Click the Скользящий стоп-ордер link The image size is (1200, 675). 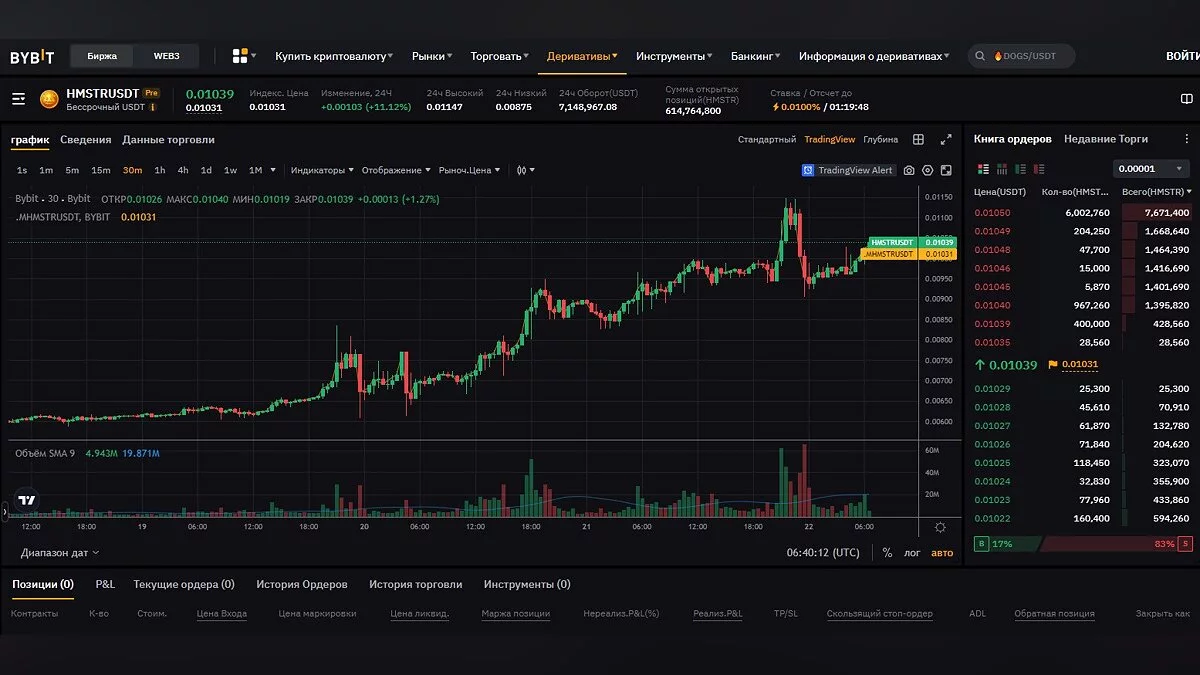pyautogui.click(x=880, y=614)
